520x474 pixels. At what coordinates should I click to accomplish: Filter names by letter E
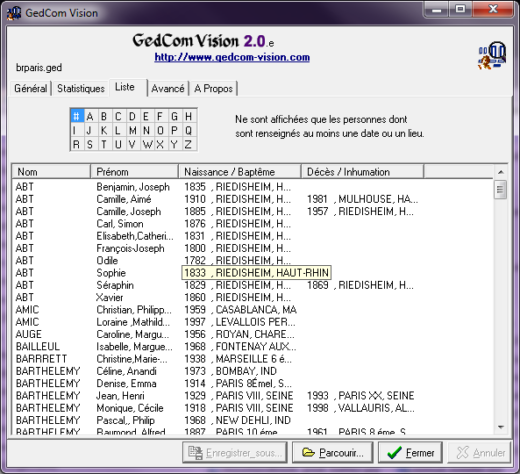(146, 116)
